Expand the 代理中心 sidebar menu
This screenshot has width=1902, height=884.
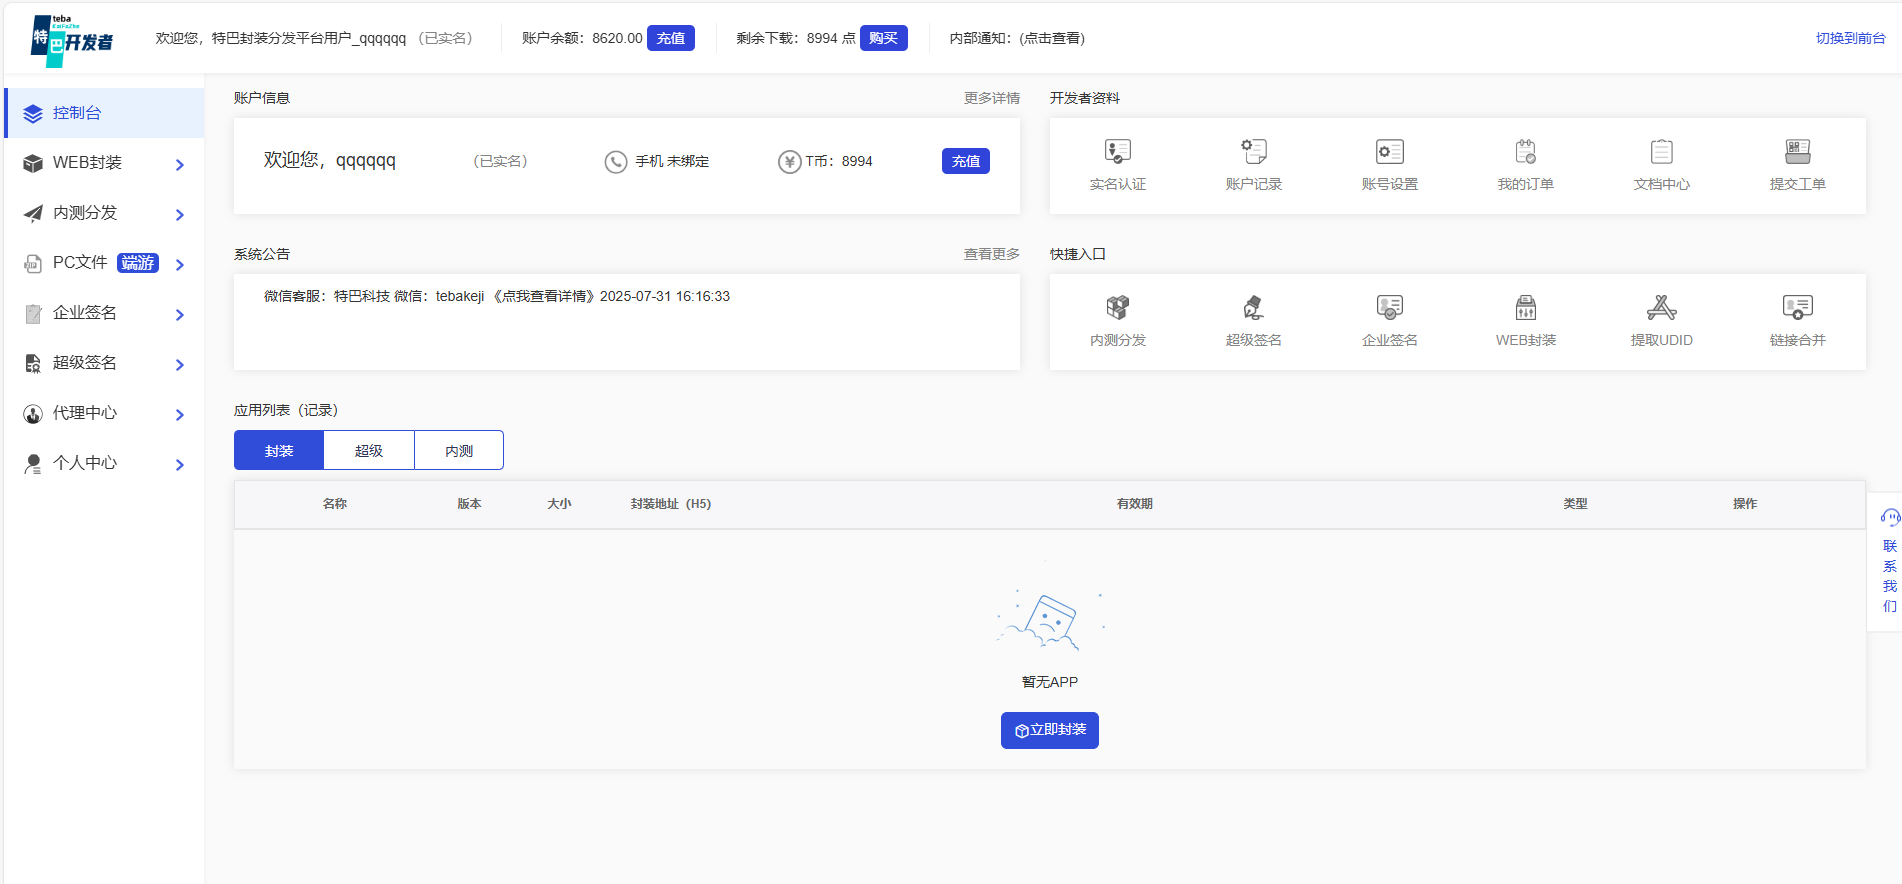coord(104,413)
